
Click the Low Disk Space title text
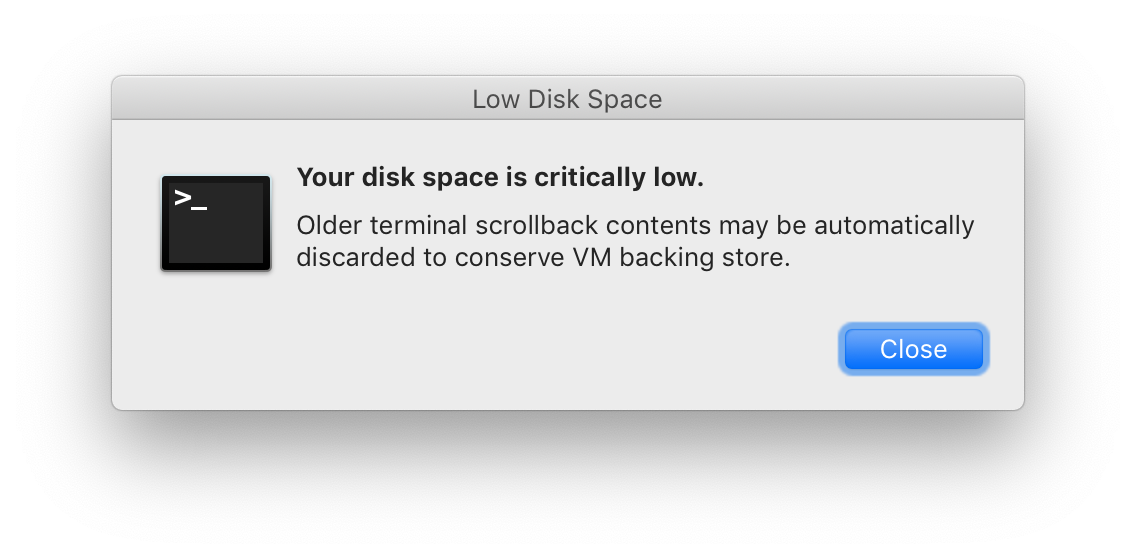(x=567, y=99)
